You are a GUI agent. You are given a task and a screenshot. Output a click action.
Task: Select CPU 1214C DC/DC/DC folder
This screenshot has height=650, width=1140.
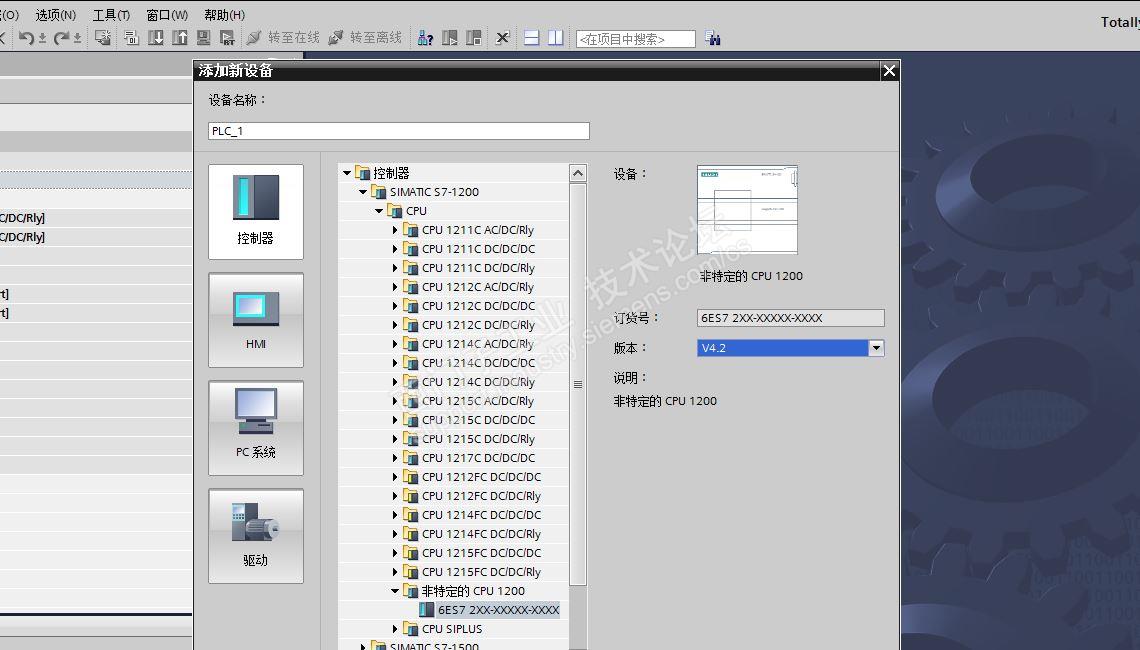click(478, 363)
